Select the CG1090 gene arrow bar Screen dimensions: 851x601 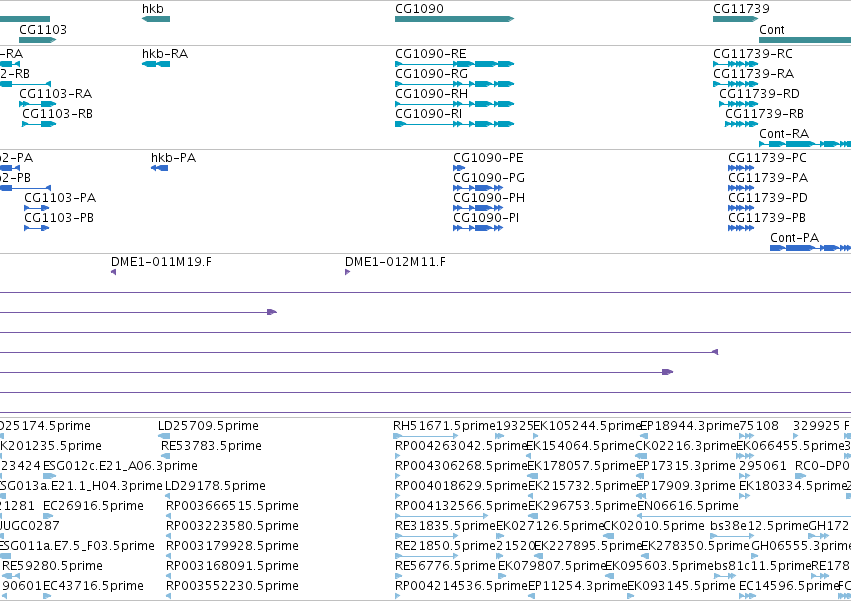click(454, 19)
